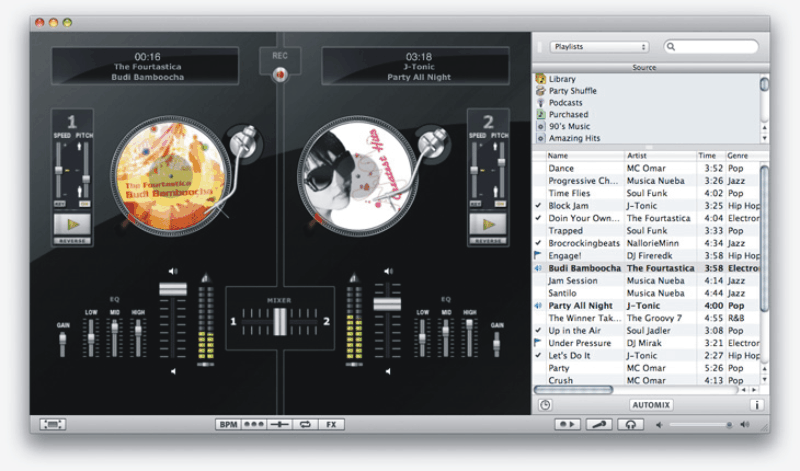800x471 pixels.
Task: Click the headphones button in bottom toolbar
Action: coord(629,425)
